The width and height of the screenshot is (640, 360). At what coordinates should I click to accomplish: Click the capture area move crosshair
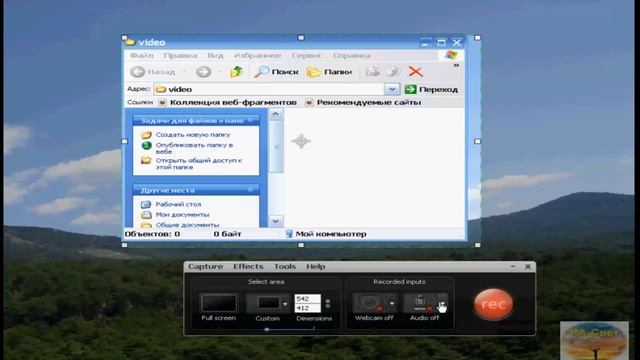click(301, 141)
